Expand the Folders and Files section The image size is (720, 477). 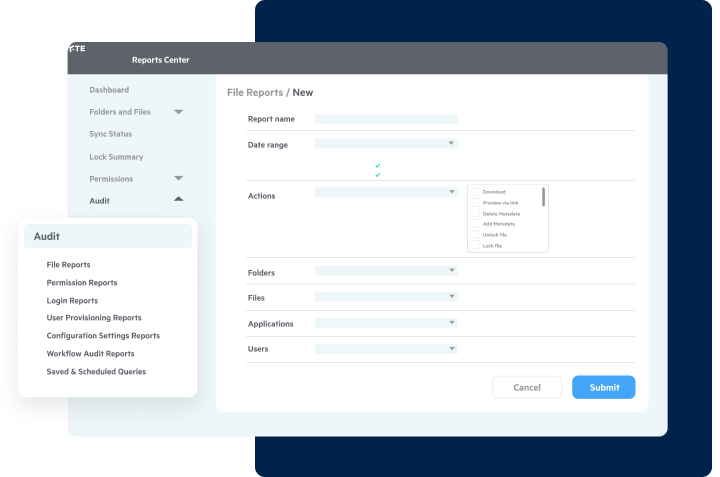178,112
